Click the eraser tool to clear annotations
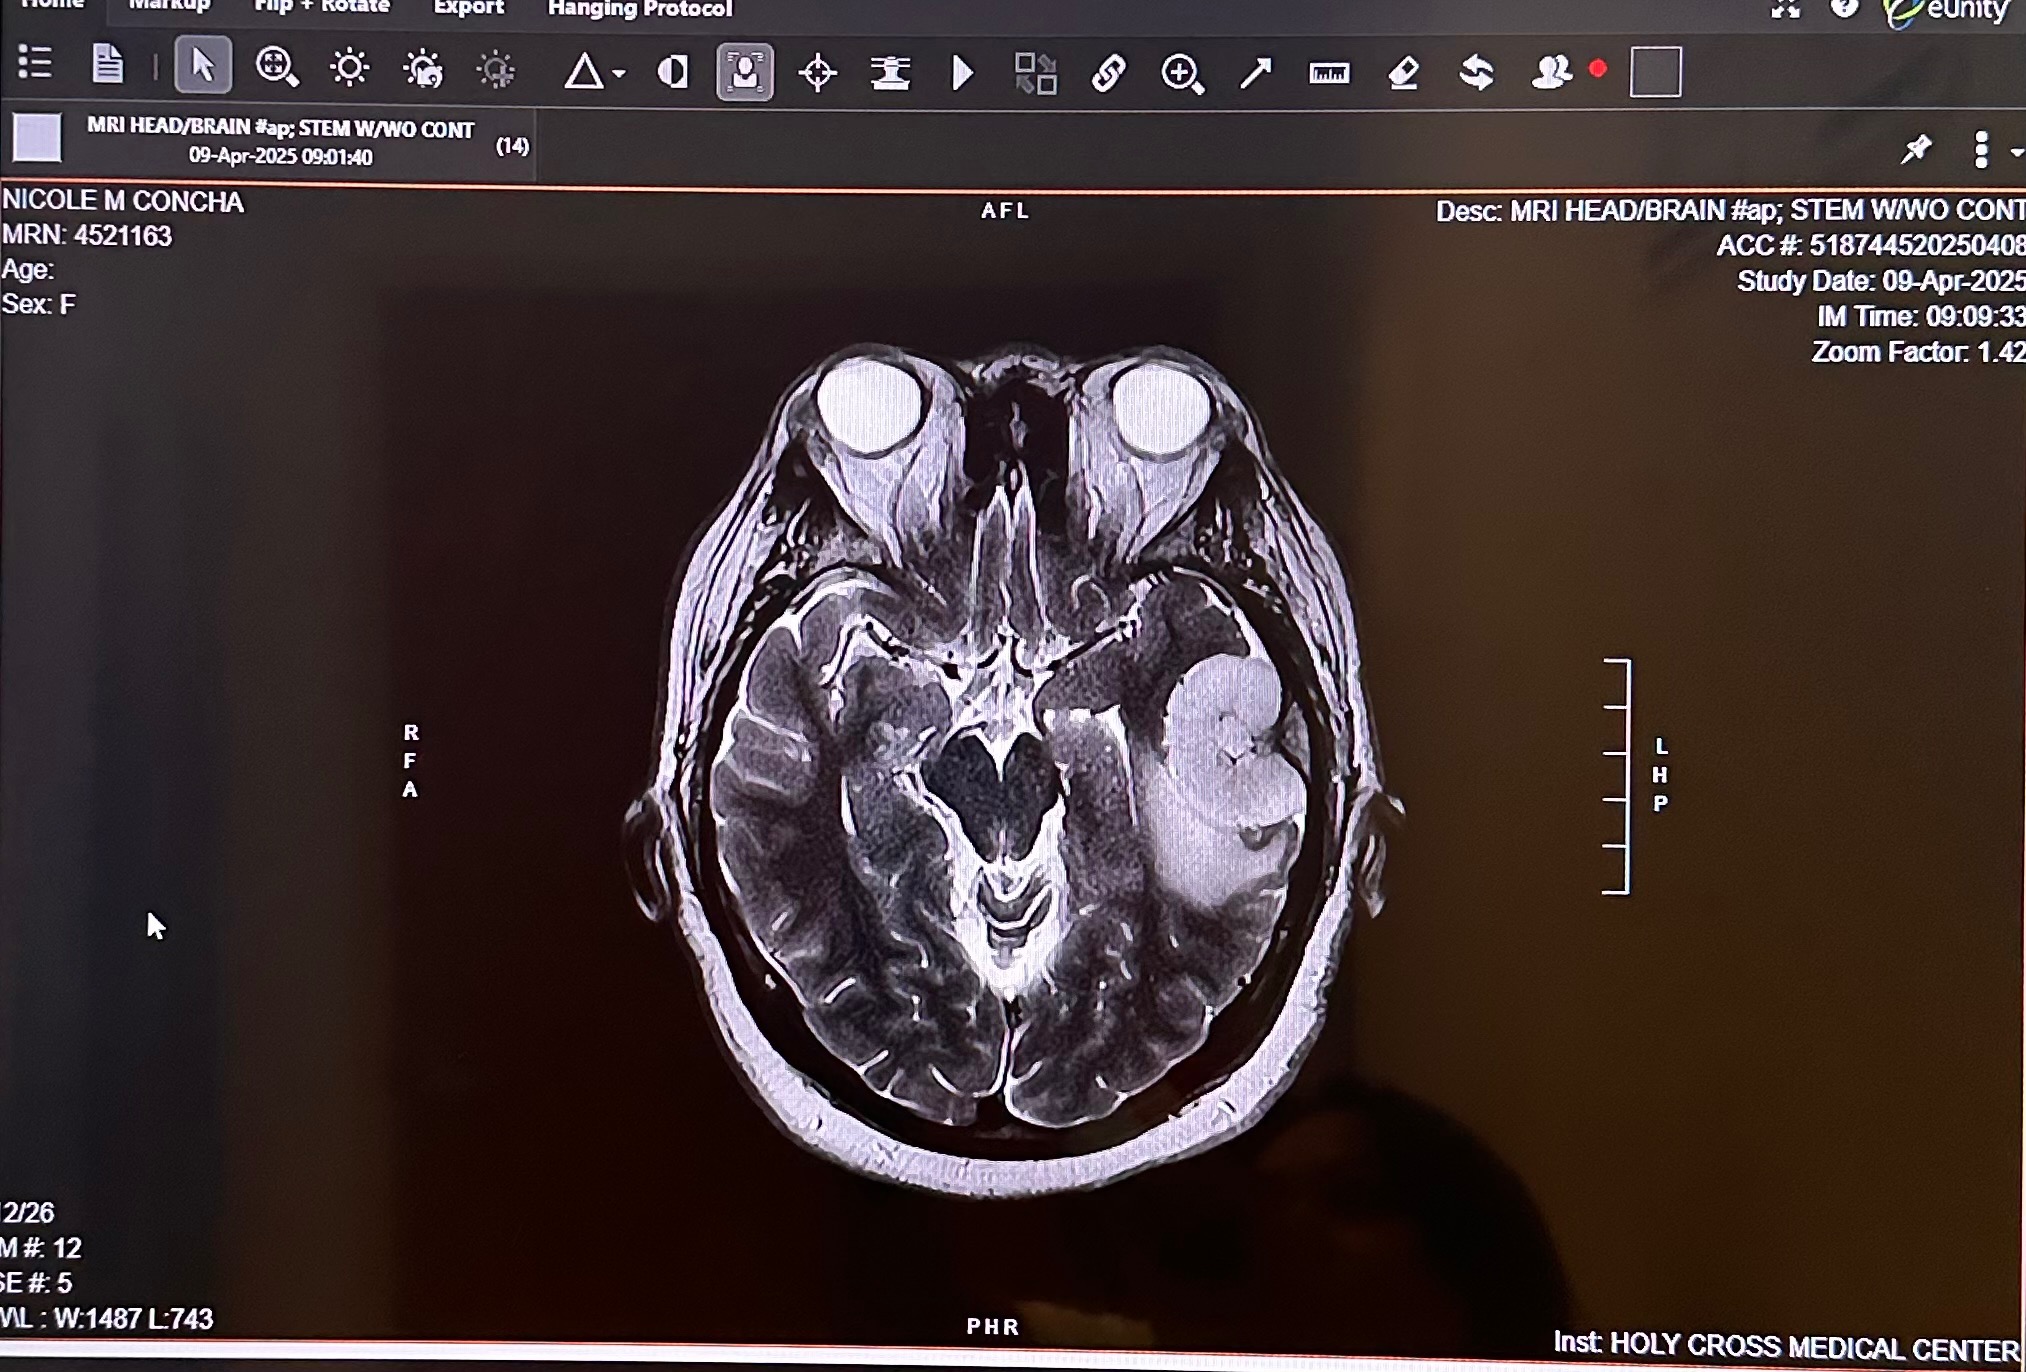 click(1404, 73)
